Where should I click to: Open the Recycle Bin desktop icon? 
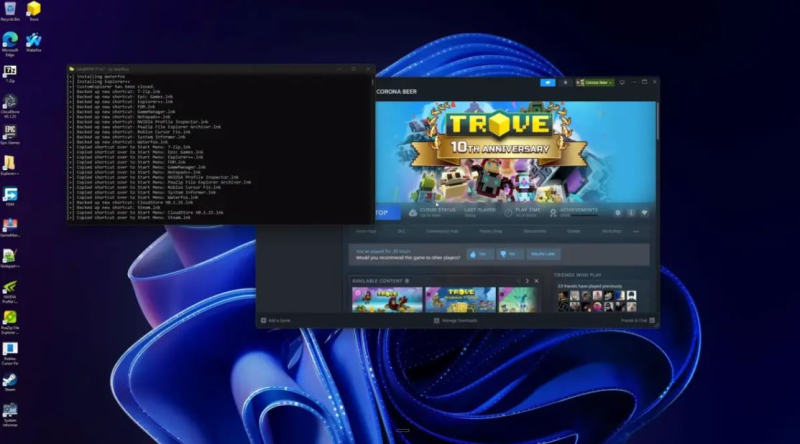tap(10, 11)
